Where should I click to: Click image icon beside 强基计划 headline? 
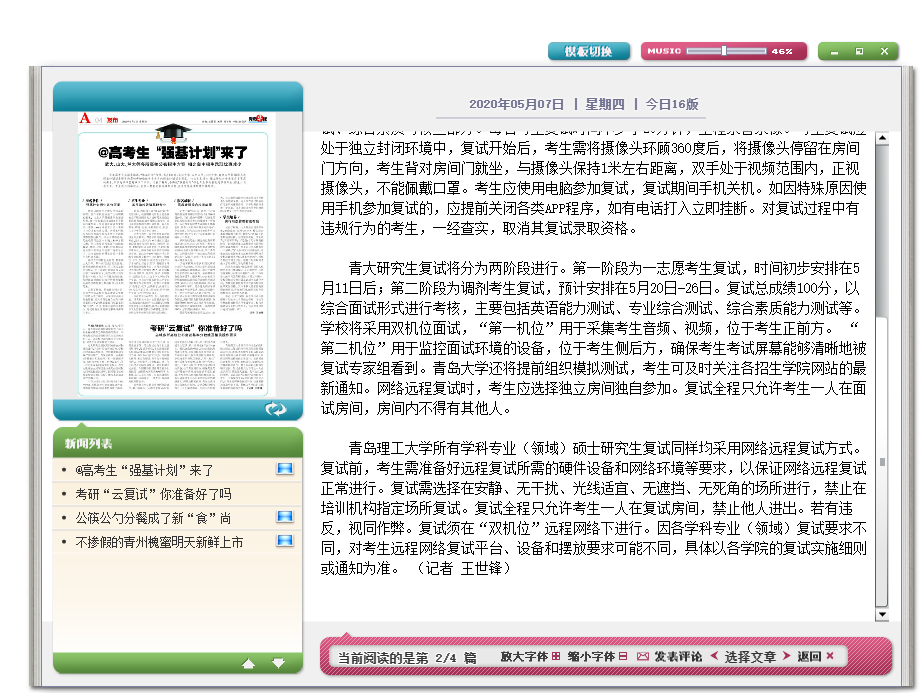(284, 469)
